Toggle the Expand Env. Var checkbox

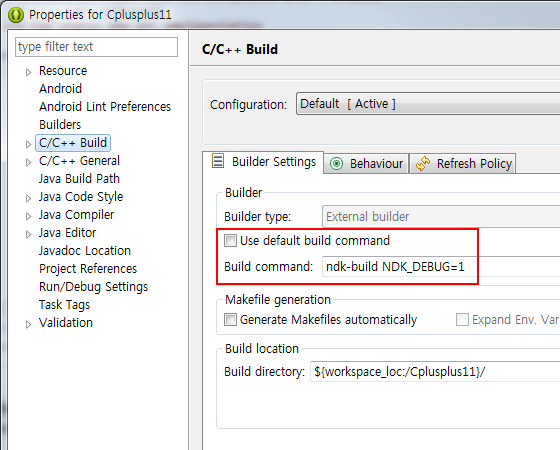click(x=462, y=319)
